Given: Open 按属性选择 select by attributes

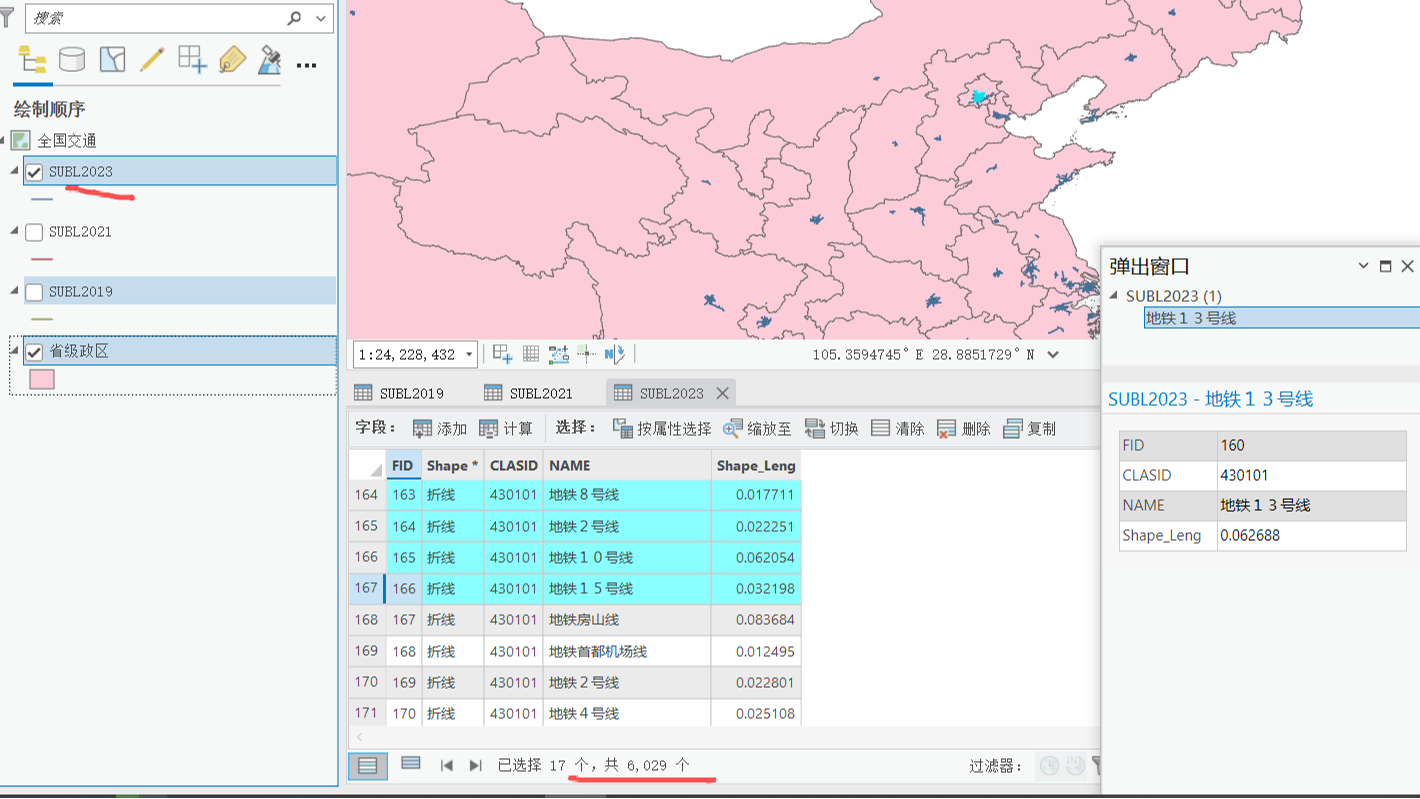Looking at the screenshot, I should coord(662,428).
